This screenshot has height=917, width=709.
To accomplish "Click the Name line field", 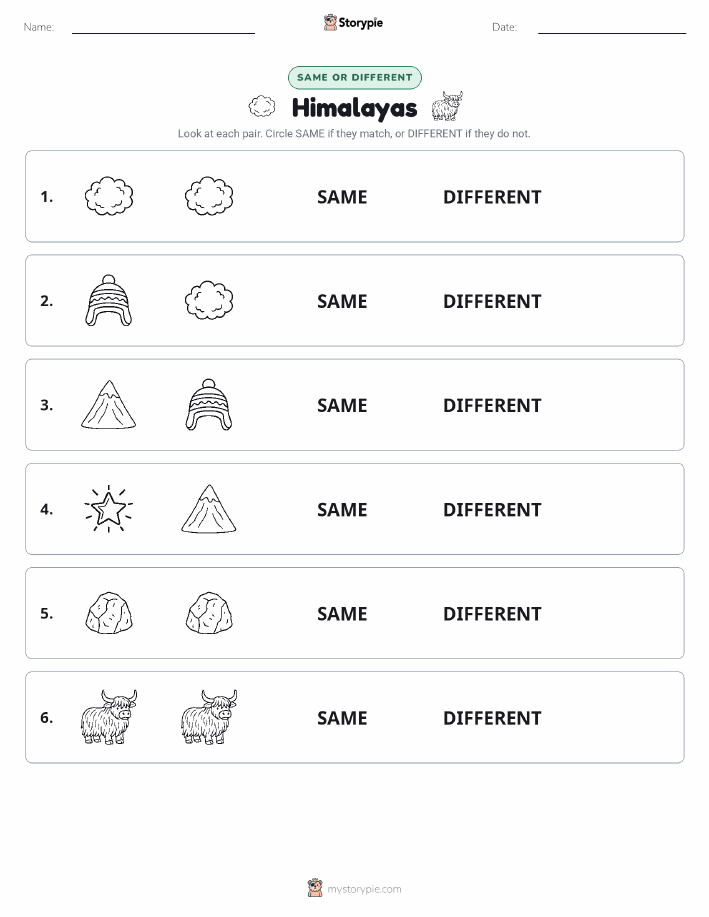I will click(163, 27).
